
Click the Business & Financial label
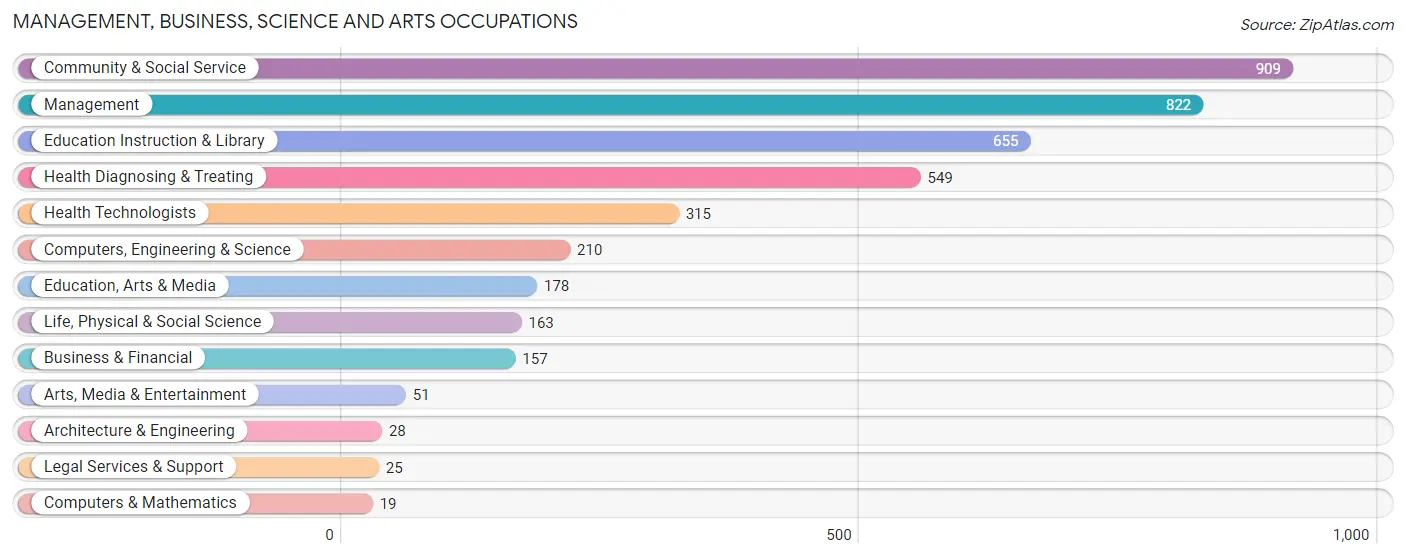[x=118, y=358]
